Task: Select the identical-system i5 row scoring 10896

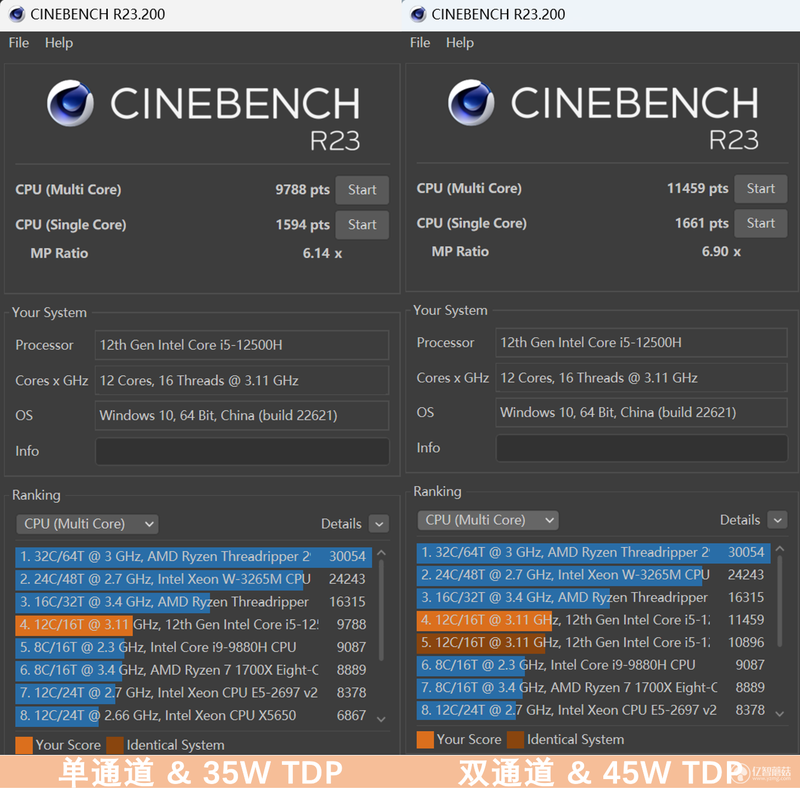Action: click(593, 643)
